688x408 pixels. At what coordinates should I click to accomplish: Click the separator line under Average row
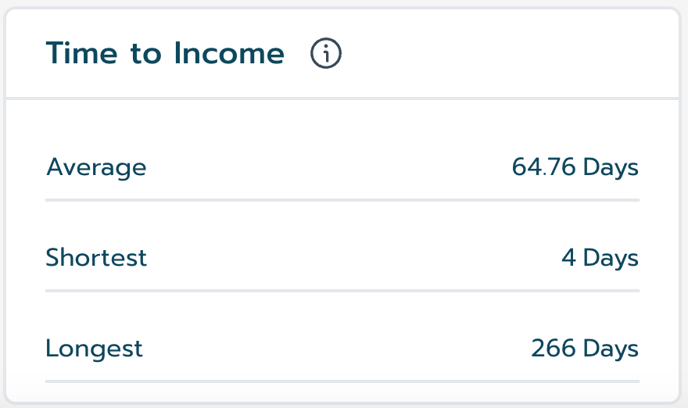coord(342,200)
